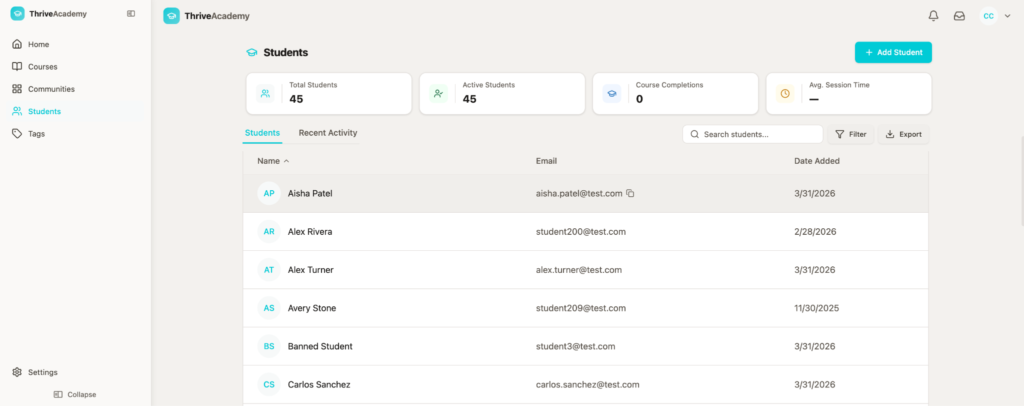Sort the table by Name column

point(272,160)
